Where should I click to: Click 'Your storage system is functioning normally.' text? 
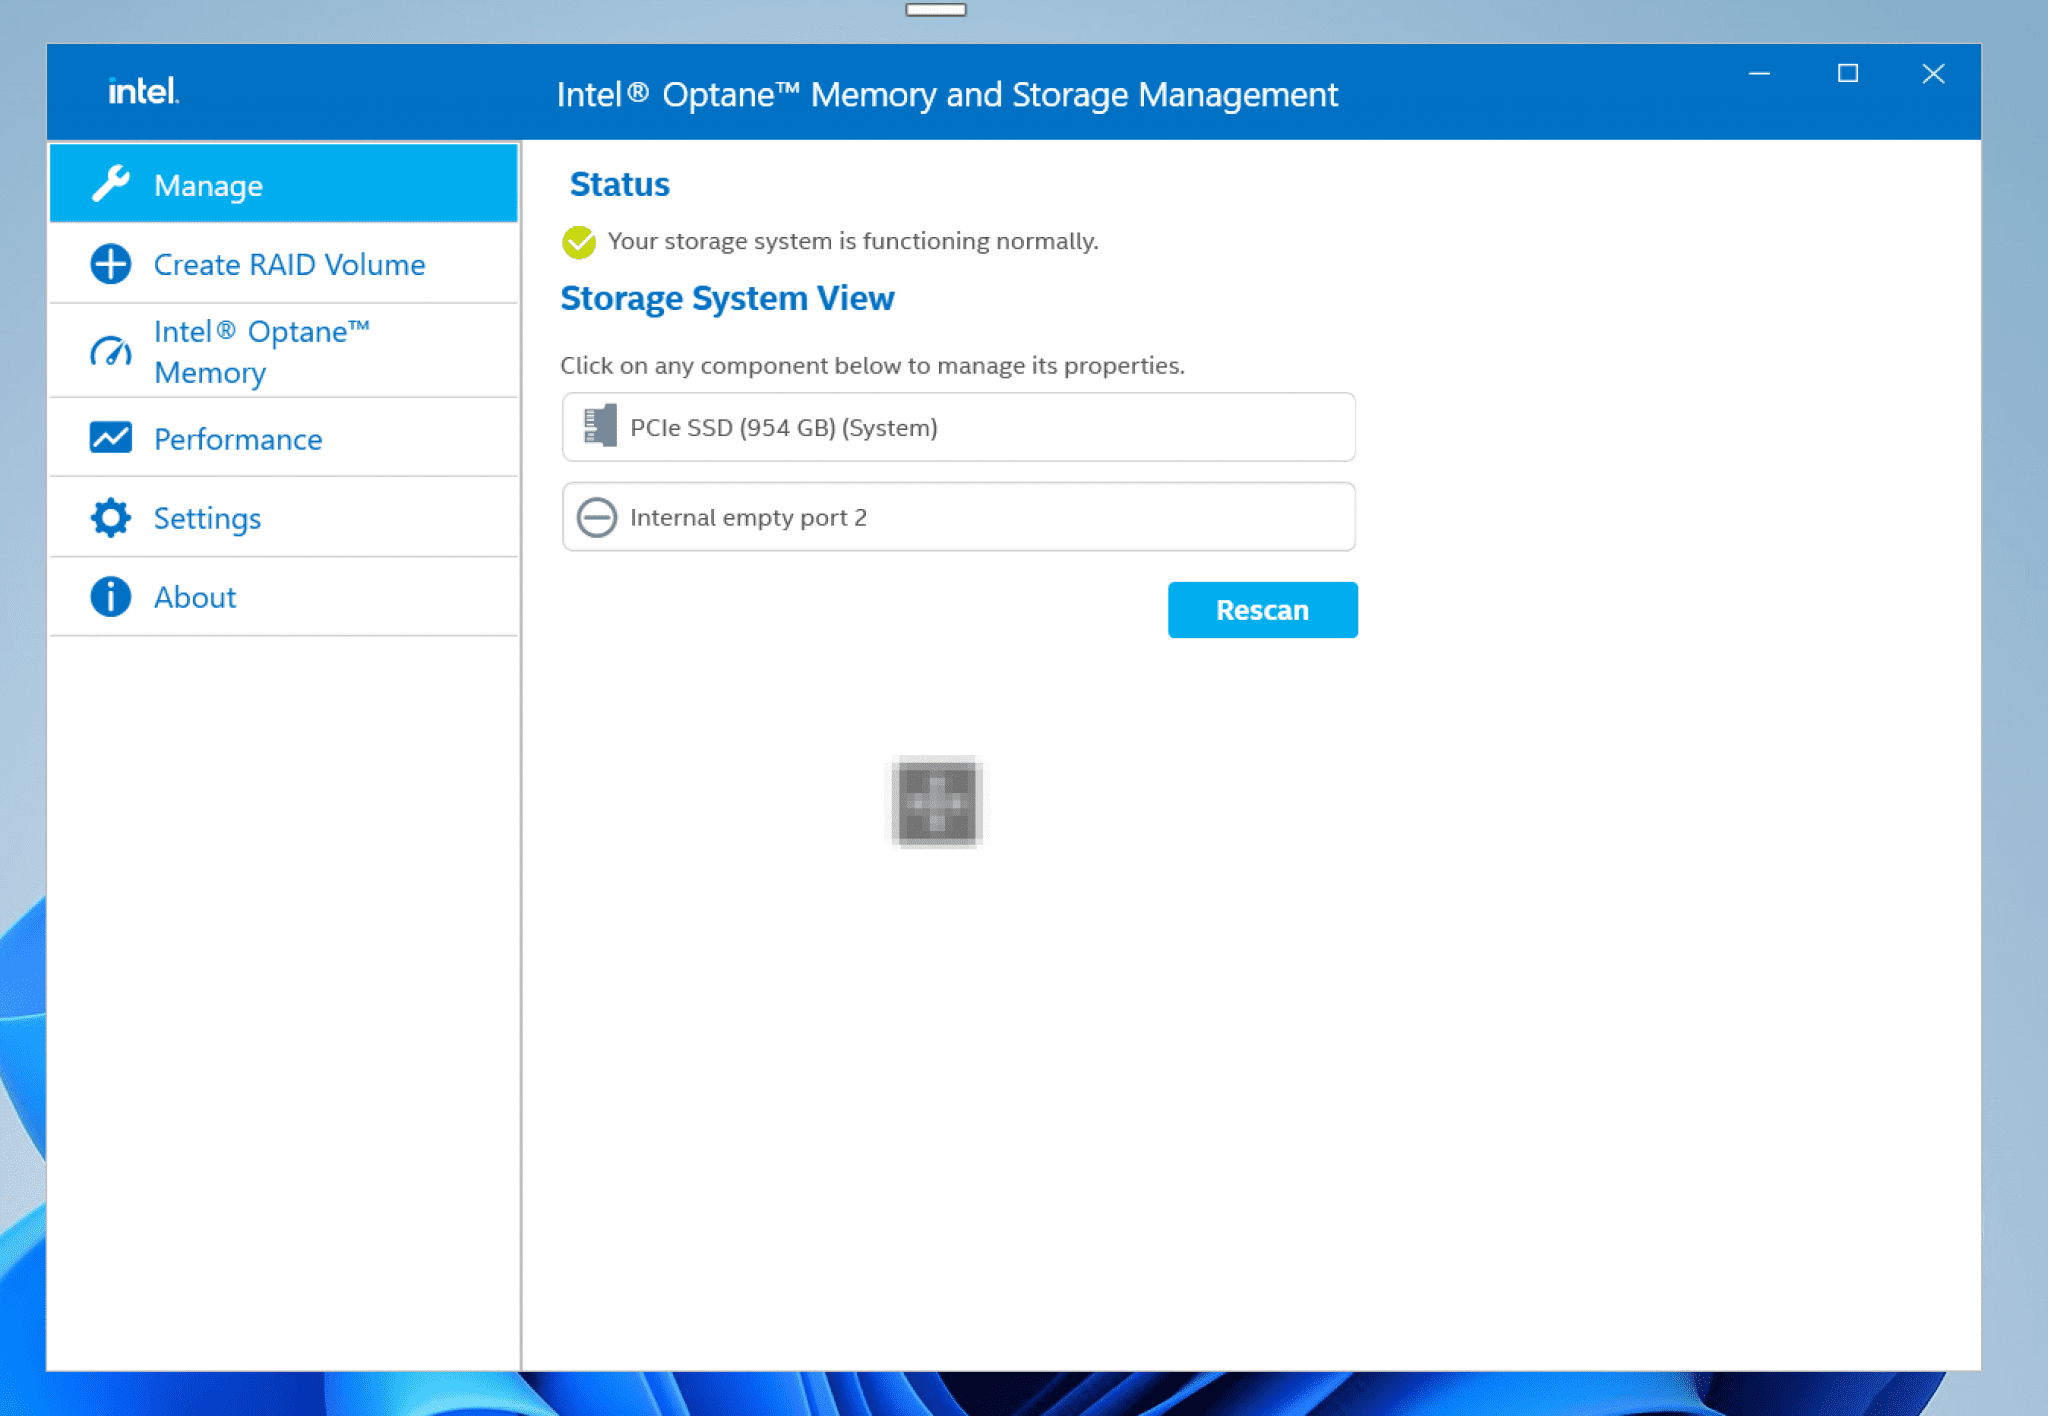853,241
